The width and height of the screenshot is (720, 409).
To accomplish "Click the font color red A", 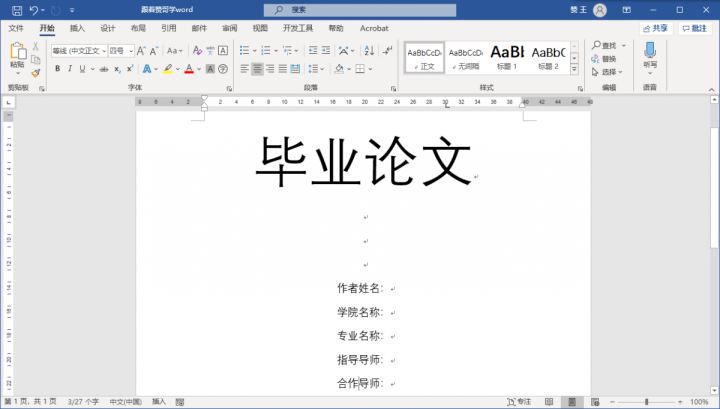I will (189, 69).
